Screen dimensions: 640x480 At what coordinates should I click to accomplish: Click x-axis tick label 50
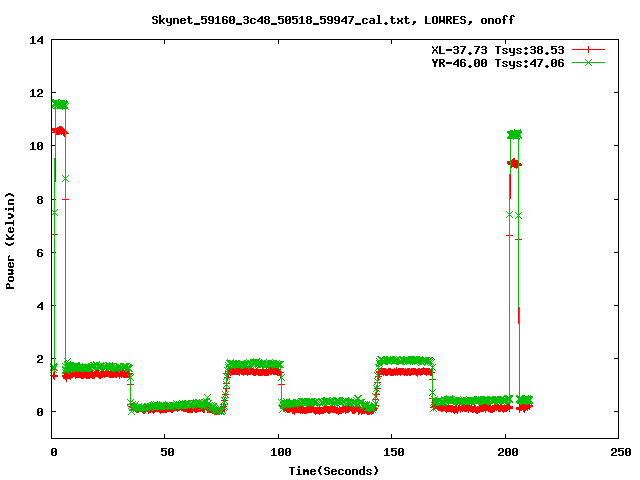[167, 452]
